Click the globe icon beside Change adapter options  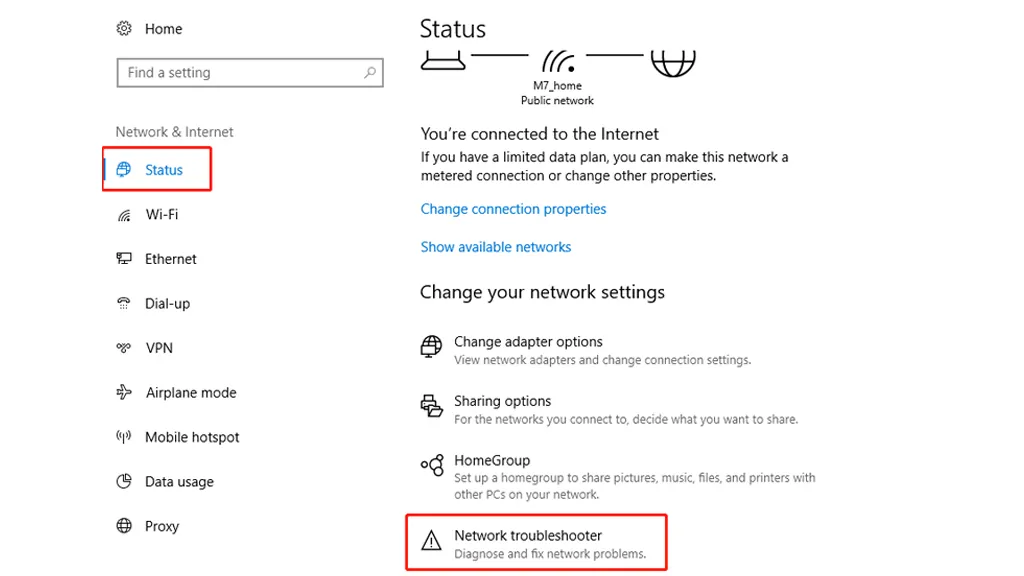(x=431, y=347)
